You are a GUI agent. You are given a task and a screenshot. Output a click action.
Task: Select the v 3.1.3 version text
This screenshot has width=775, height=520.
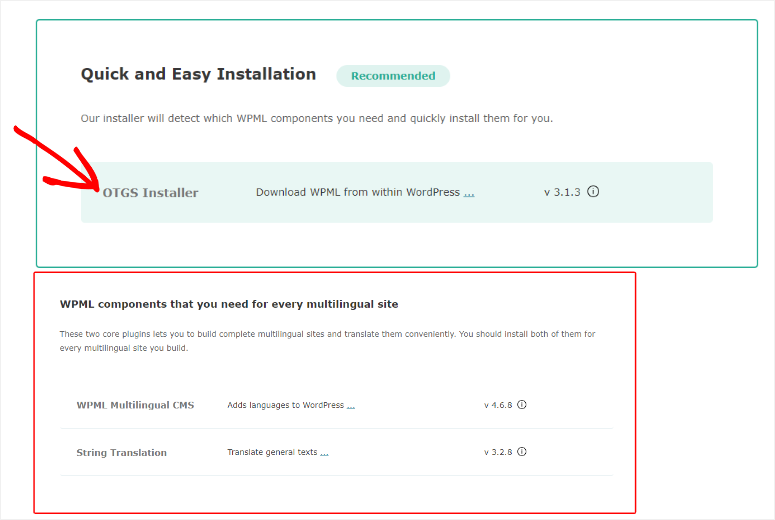[x=562, y=192]
